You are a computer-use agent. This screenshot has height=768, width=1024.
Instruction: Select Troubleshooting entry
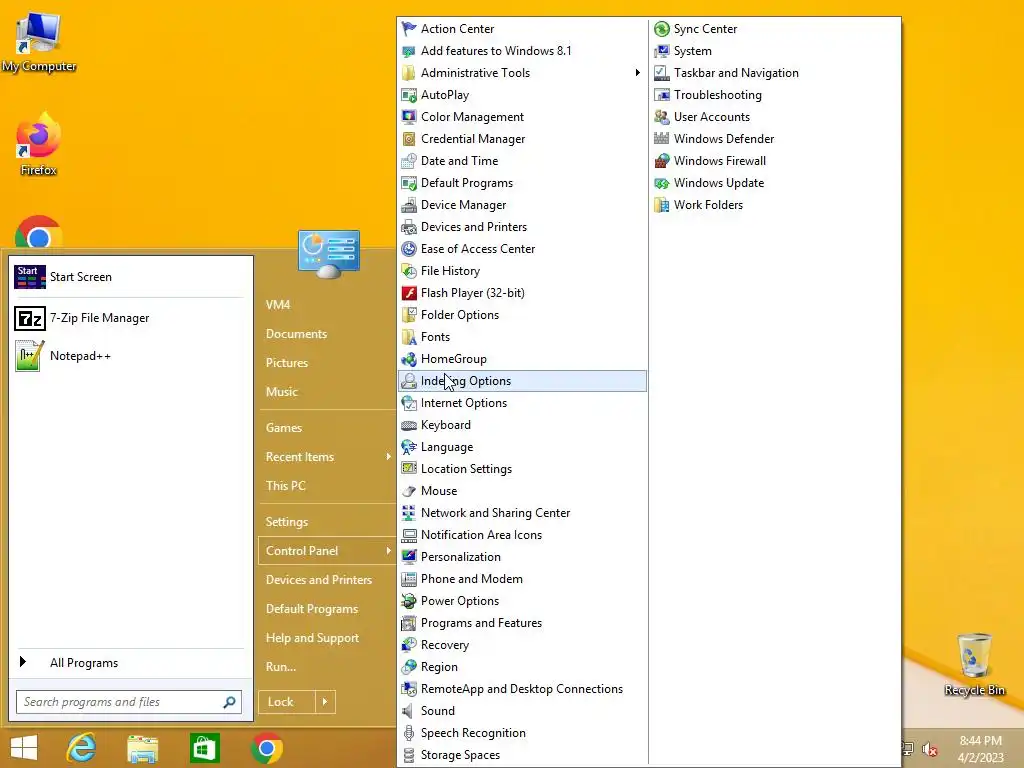click(775, 95)
